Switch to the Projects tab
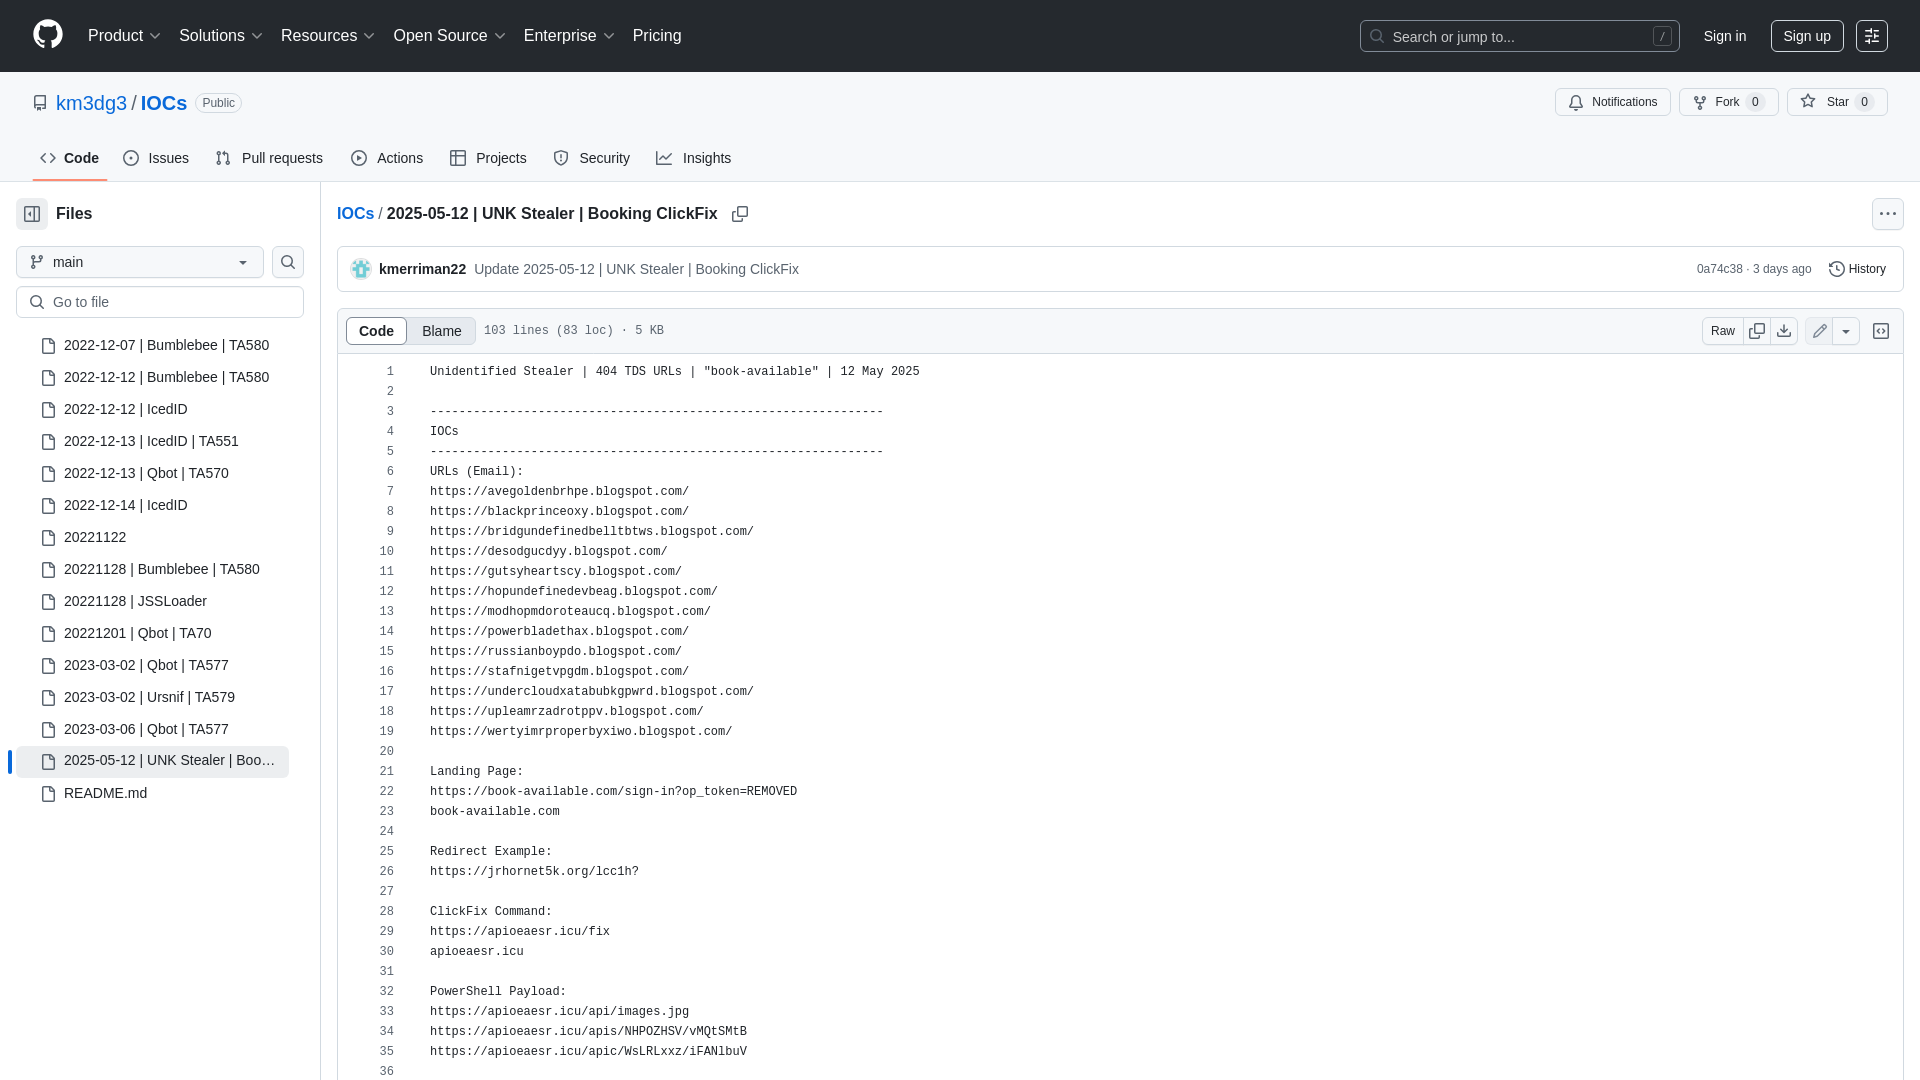 tap(488, 158)
